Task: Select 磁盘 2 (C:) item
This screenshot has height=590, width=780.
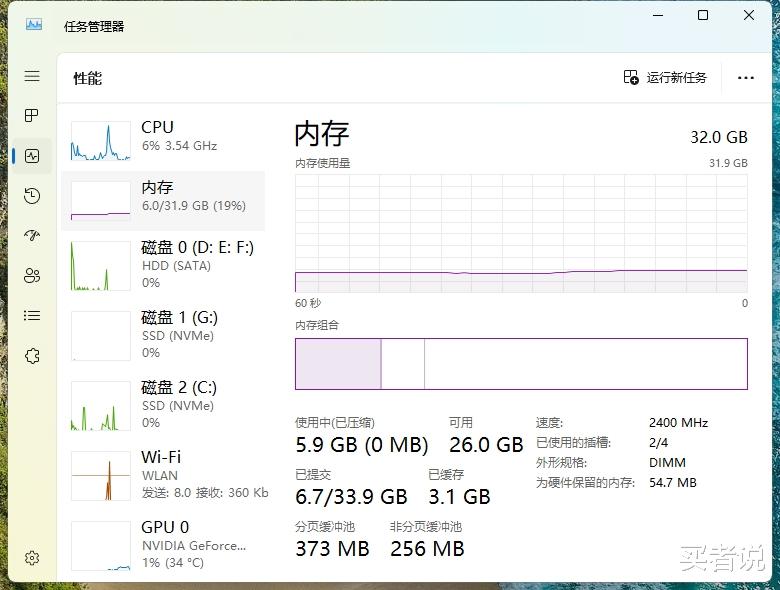Action: coord(163,405)
